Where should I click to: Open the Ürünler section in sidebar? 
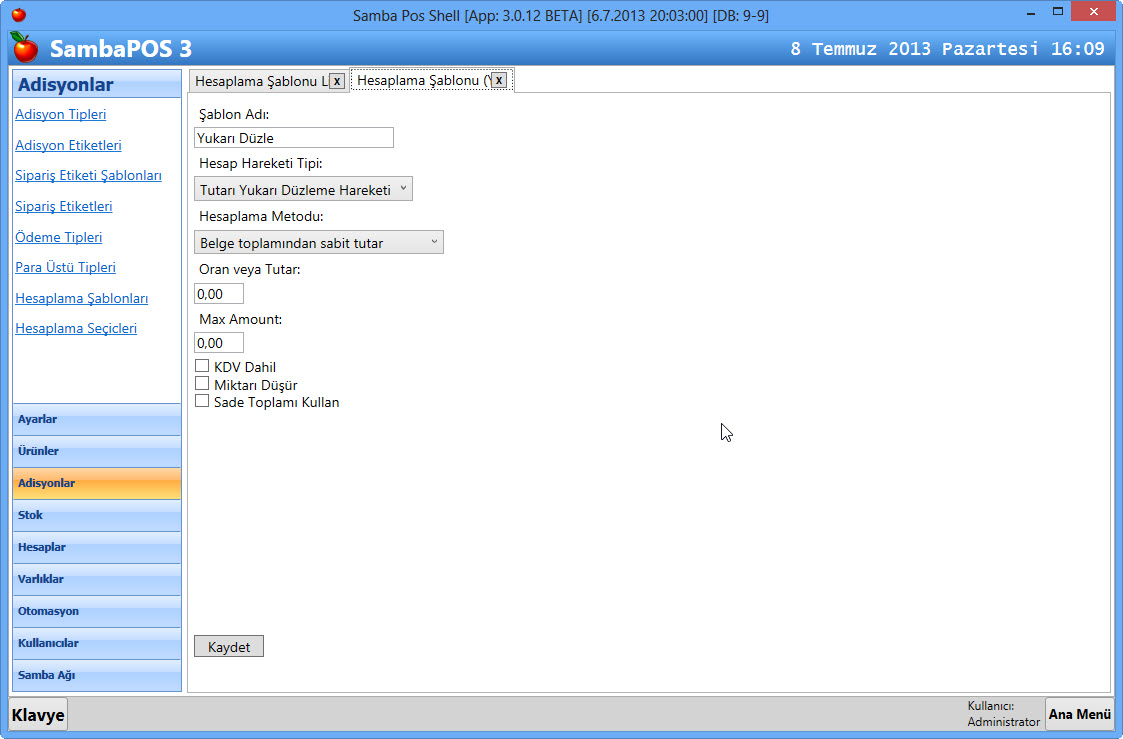click(97, 451)
